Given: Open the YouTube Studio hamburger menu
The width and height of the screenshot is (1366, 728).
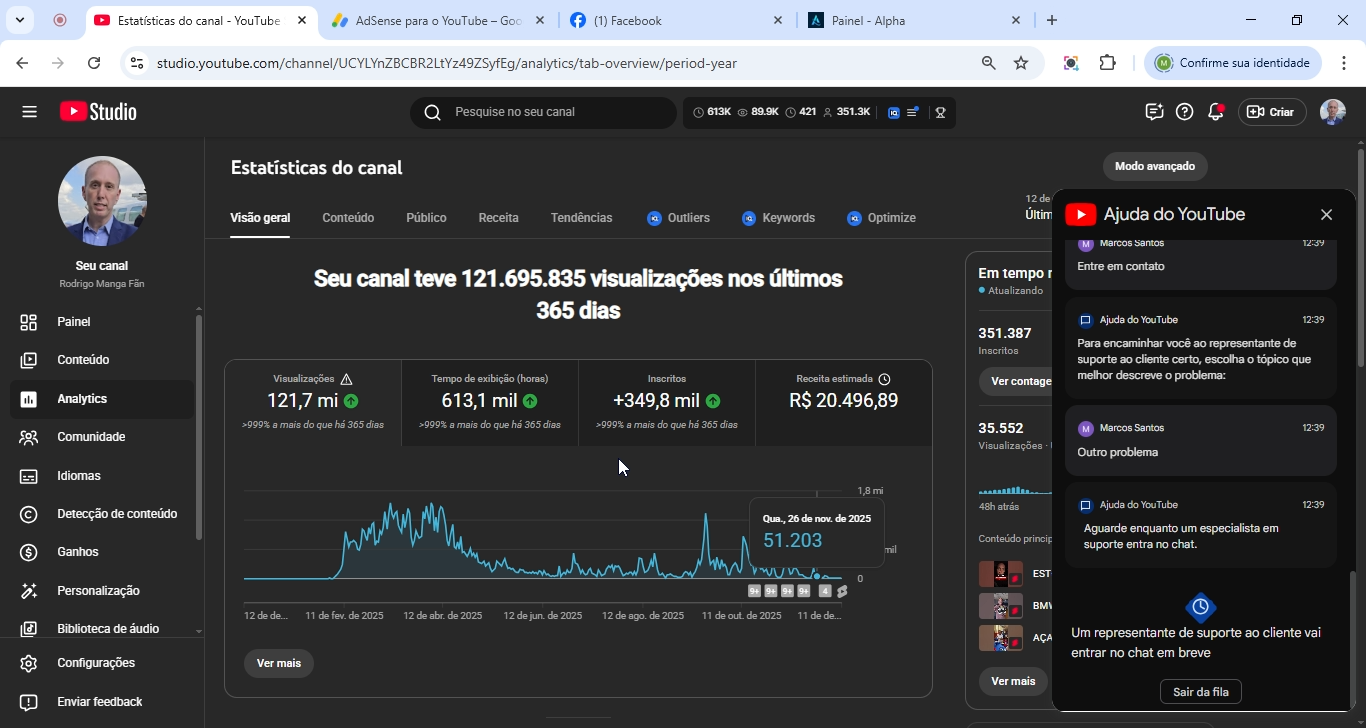Looking at the screenshot, I should 29,112.
